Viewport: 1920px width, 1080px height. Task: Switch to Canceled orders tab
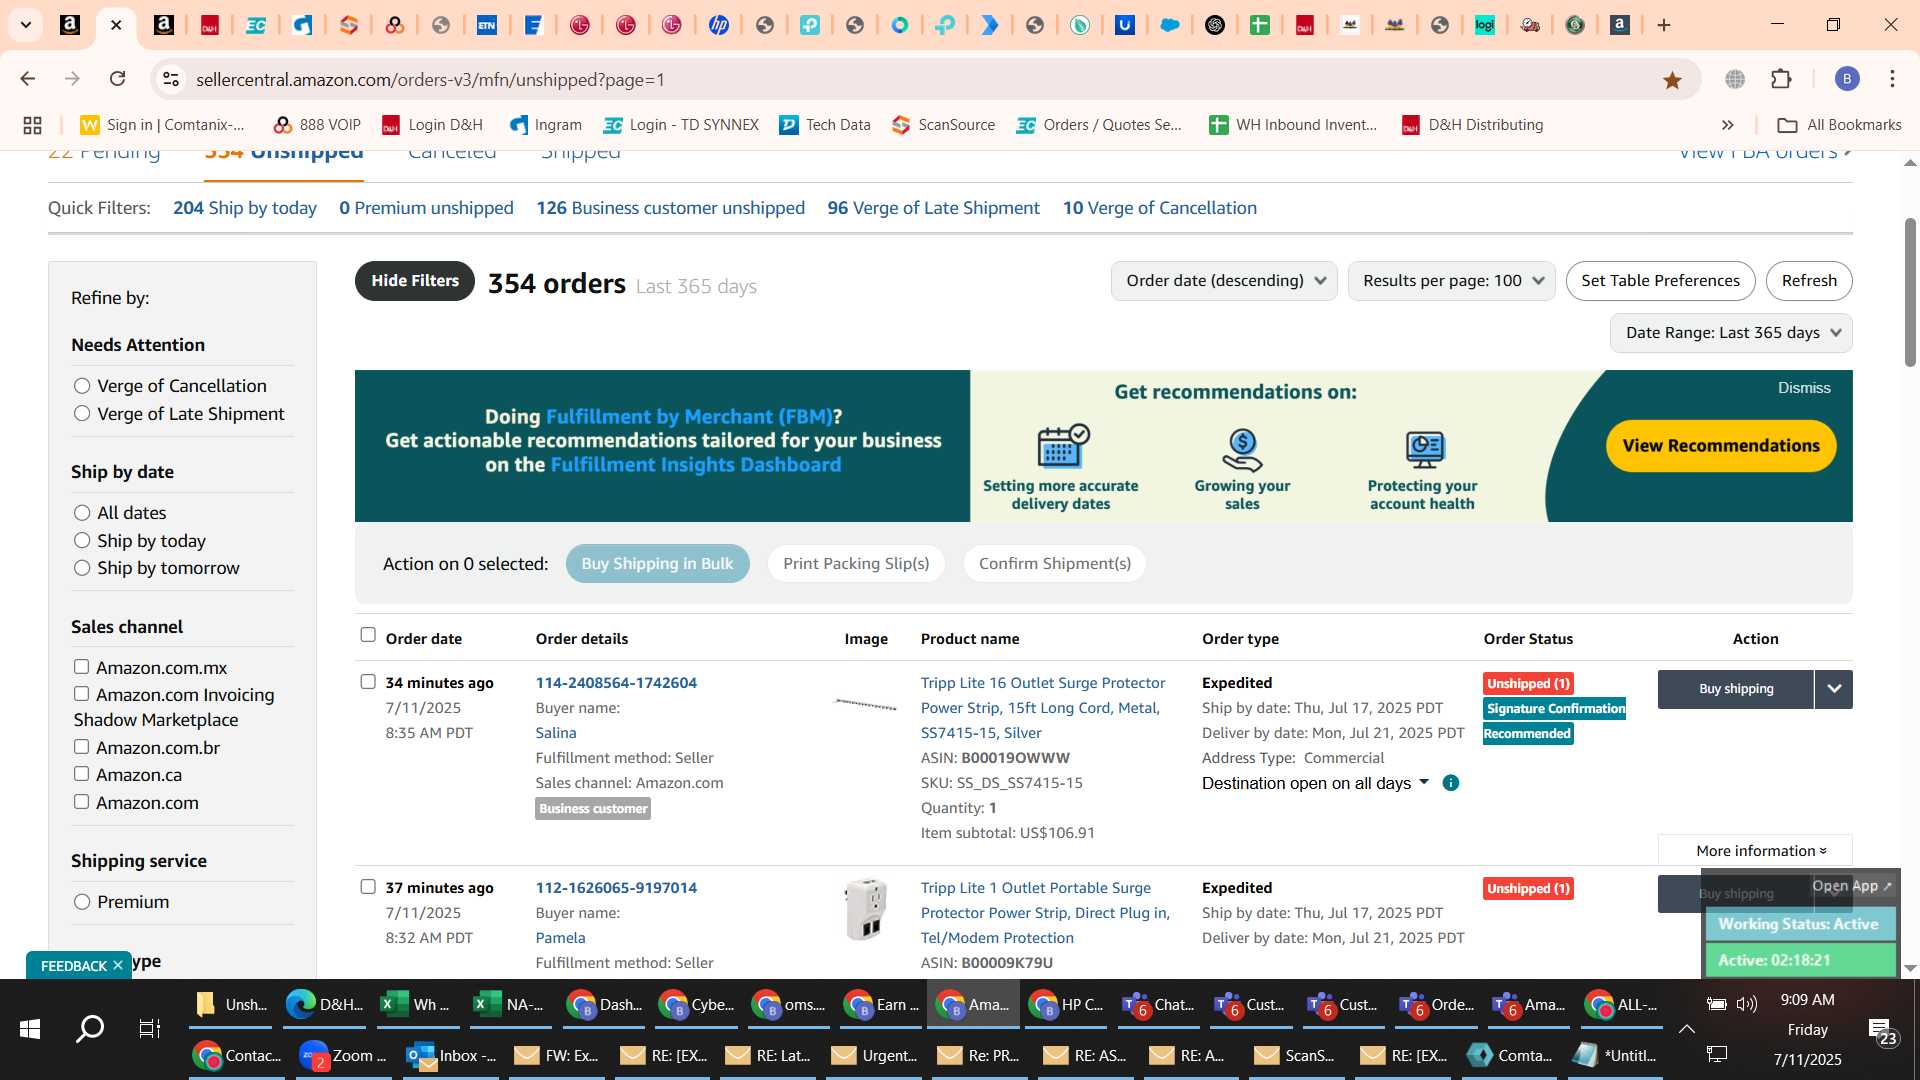click(452, 153)
